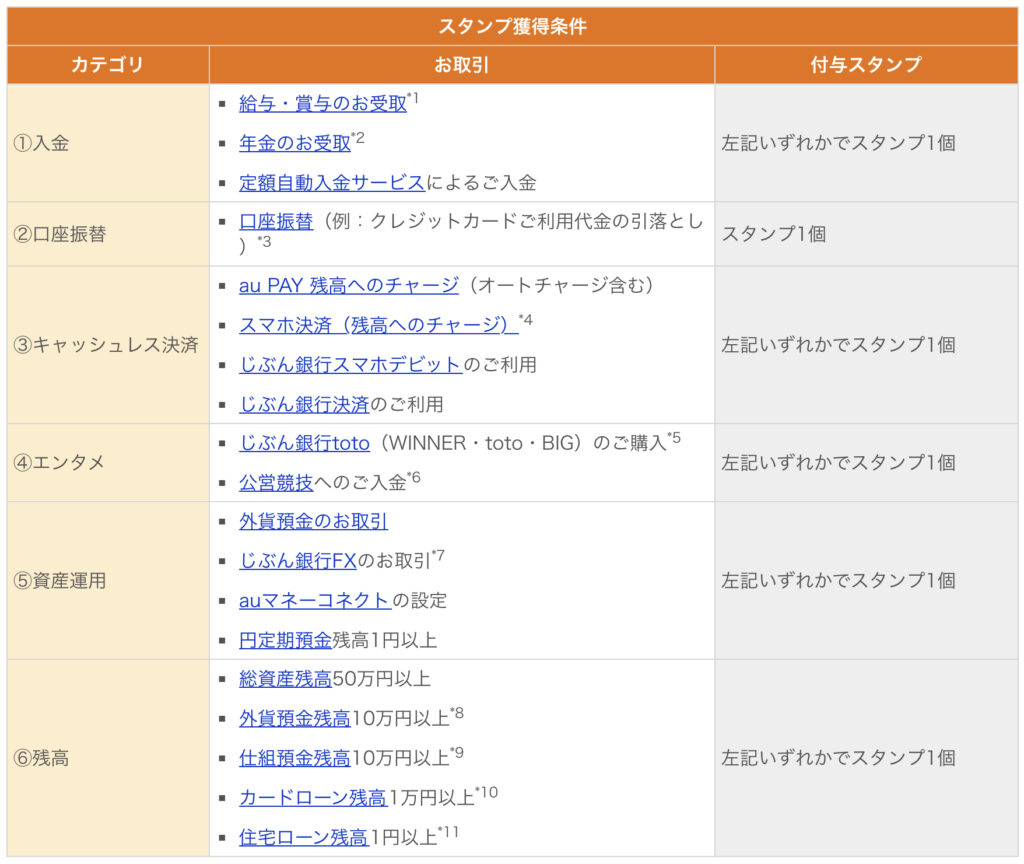Click 左記いずれかでスタンプ1個 in the 残高 row
This screenshot has height=864, width=1024.
pyautogui.click(x=839, y=758)
